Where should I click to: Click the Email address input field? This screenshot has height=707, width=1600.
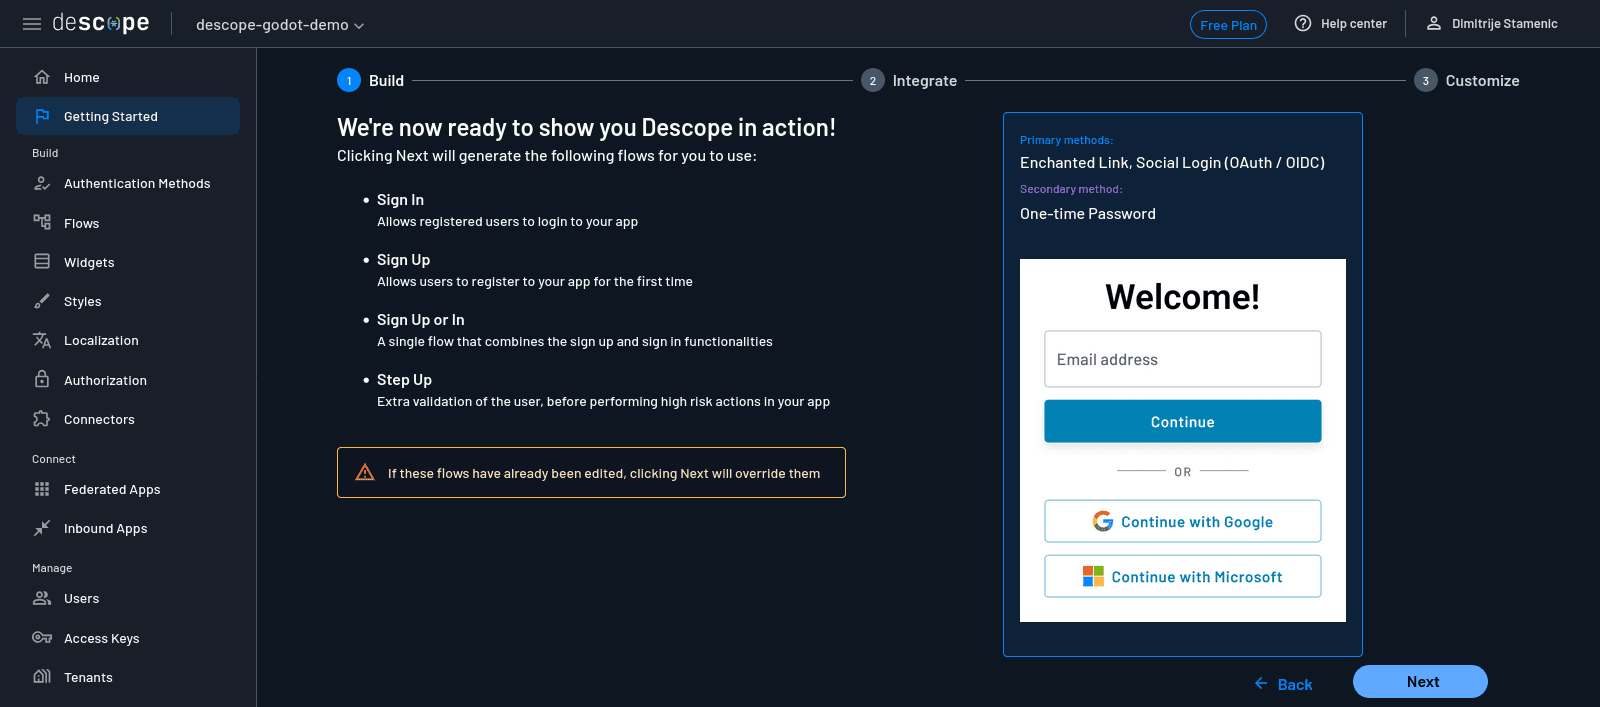coord(1182,359)
